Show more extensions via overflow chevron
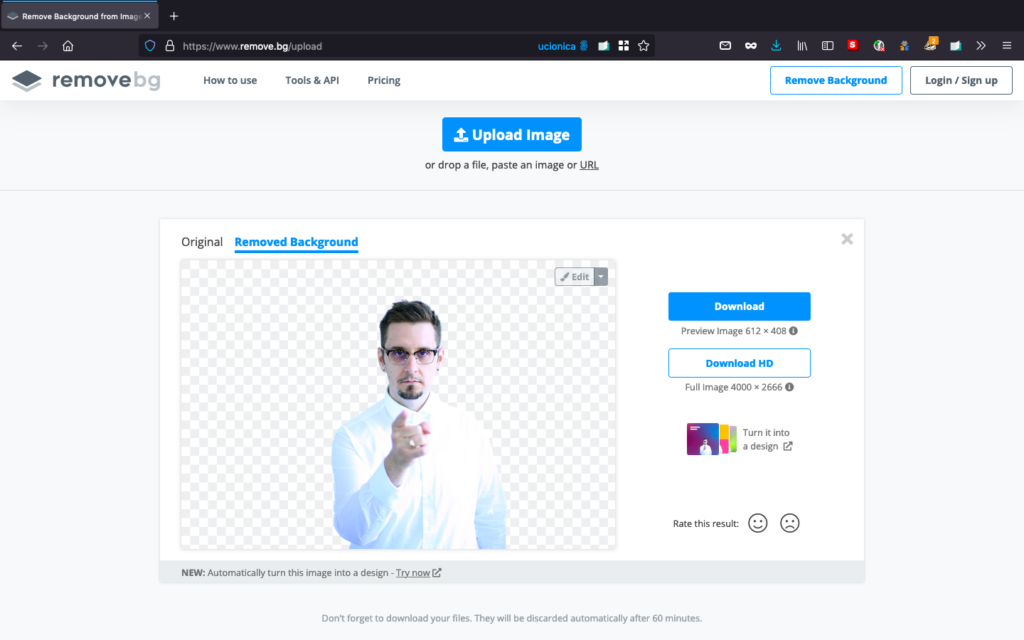 981,45
